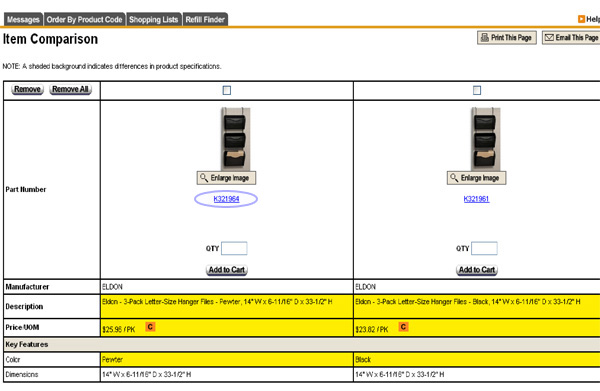Switch to Order By Product Code tab
Image resolution: width=600 pixels, height=391 pixels.
[x=85, y=20]
